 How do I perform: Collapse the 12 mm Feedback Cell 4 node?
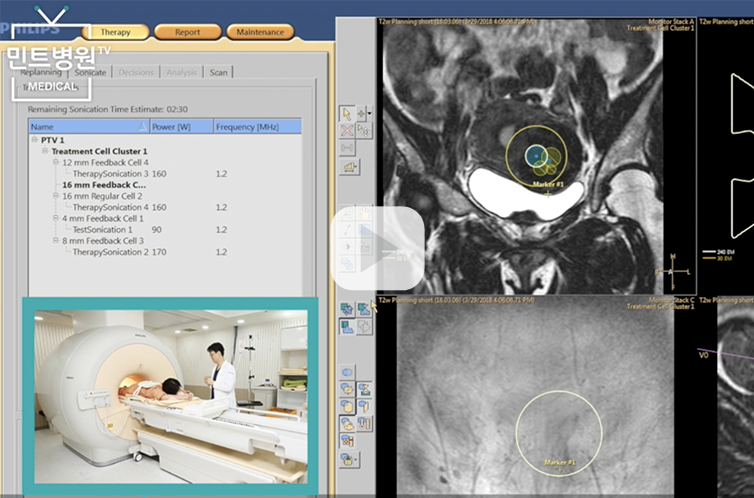[56, 162]
